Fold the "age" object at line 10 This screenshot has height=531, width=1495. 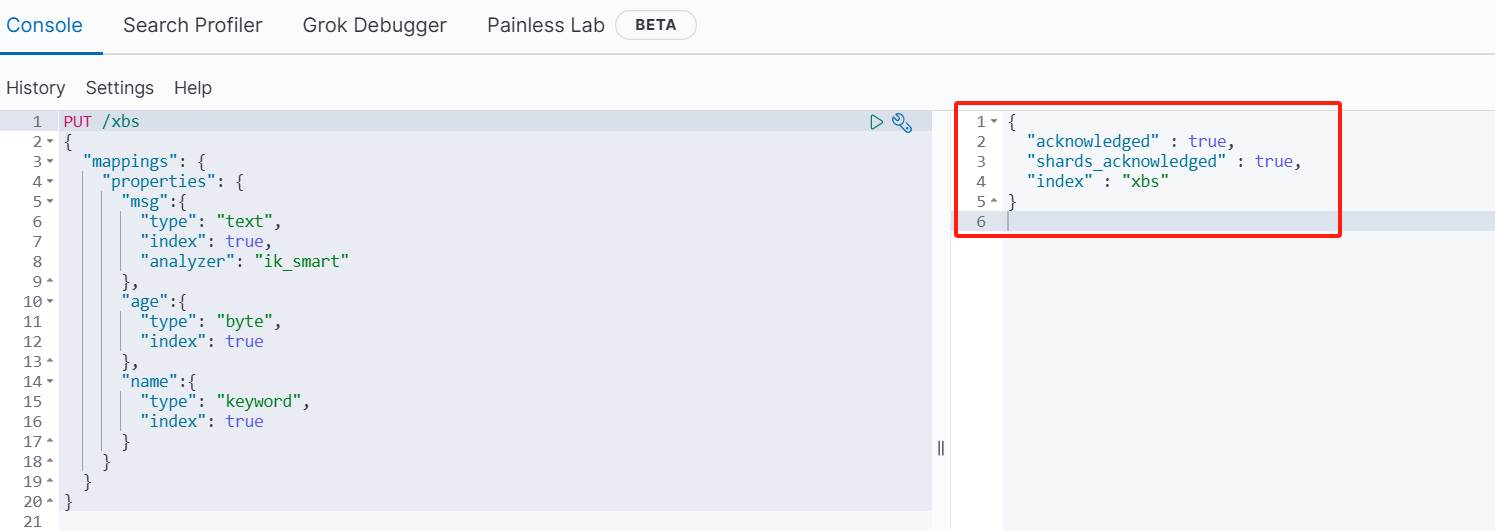click(50, 302)
